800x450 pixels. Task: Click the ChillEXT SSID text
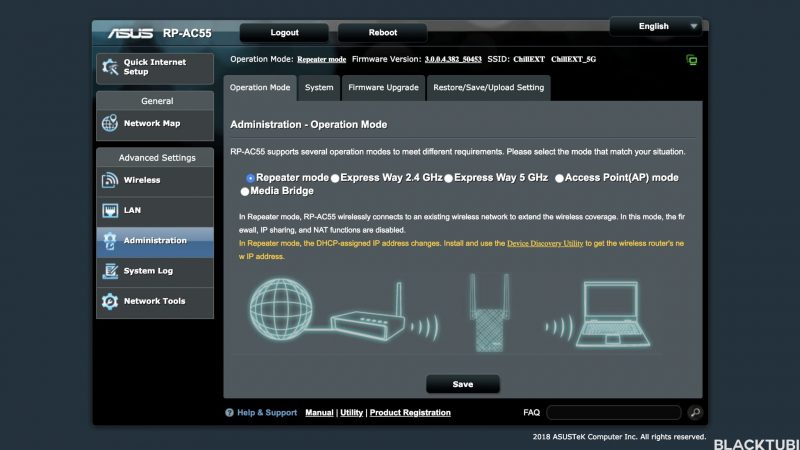[x=529, y=60]
